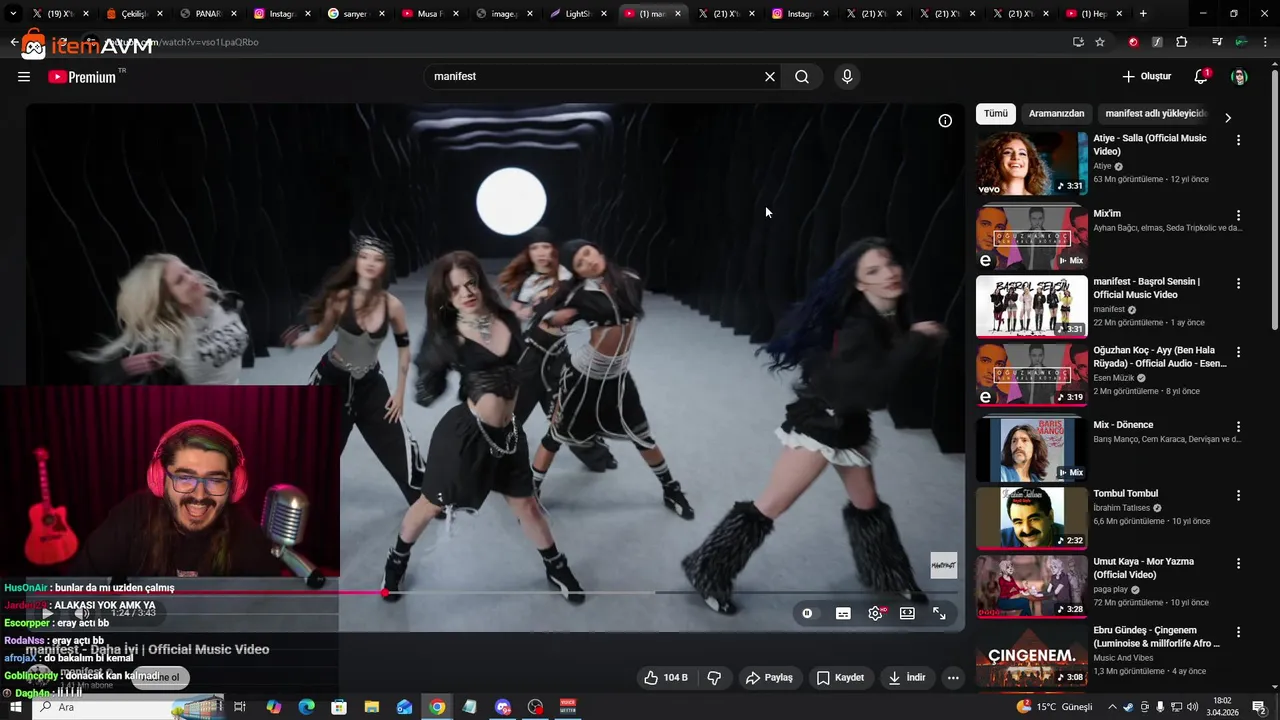1280x720 pixels.
Task: Open options menu for Mix'im playlist
Action: [x=1238, y=216]
